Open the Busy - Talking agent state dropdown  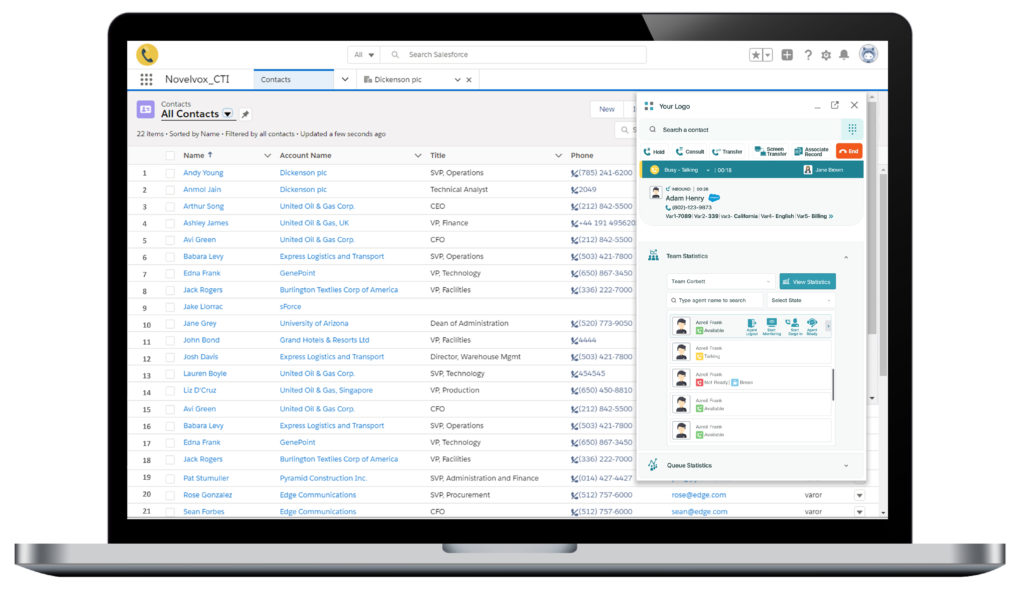pos(707,170)
